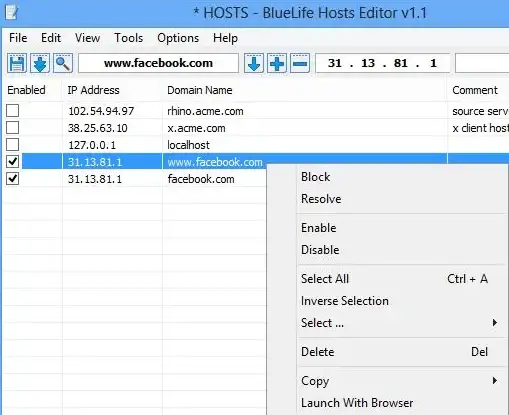Choose Delete in the context menu
This screenshot has height=415, width=509.
click(317, 352)
